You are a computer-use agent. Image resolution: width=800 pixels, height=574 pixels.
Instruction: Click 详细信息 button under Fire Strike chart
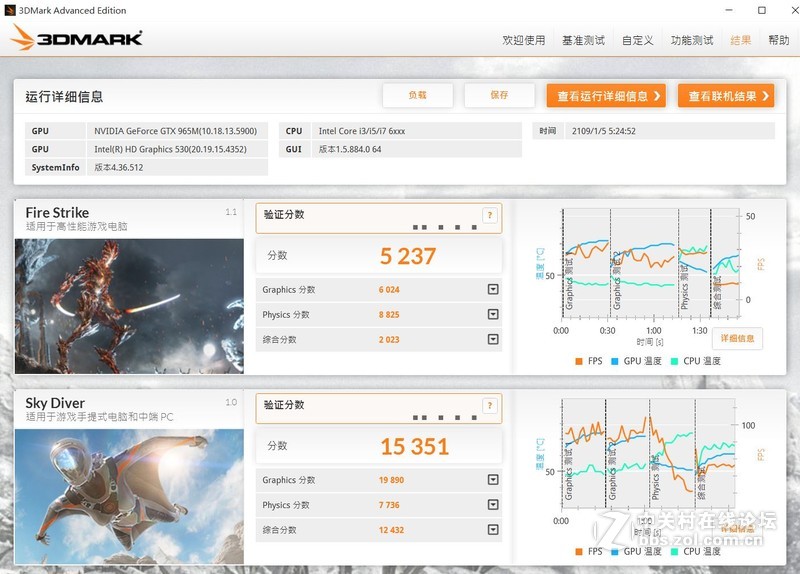(x=737, y=338)
